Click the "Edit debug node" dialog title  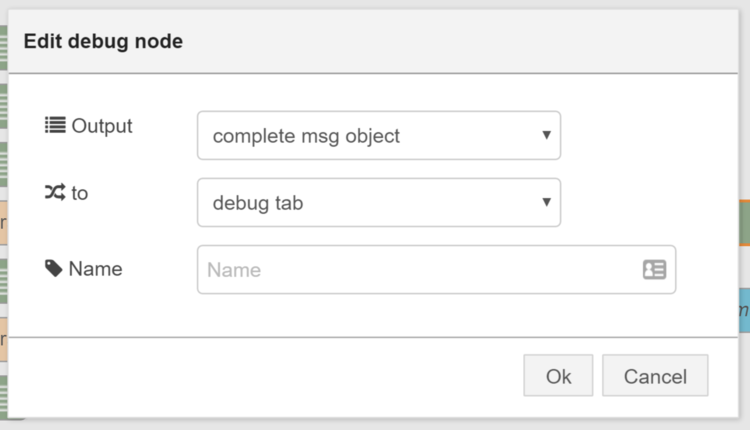point(103,41)
